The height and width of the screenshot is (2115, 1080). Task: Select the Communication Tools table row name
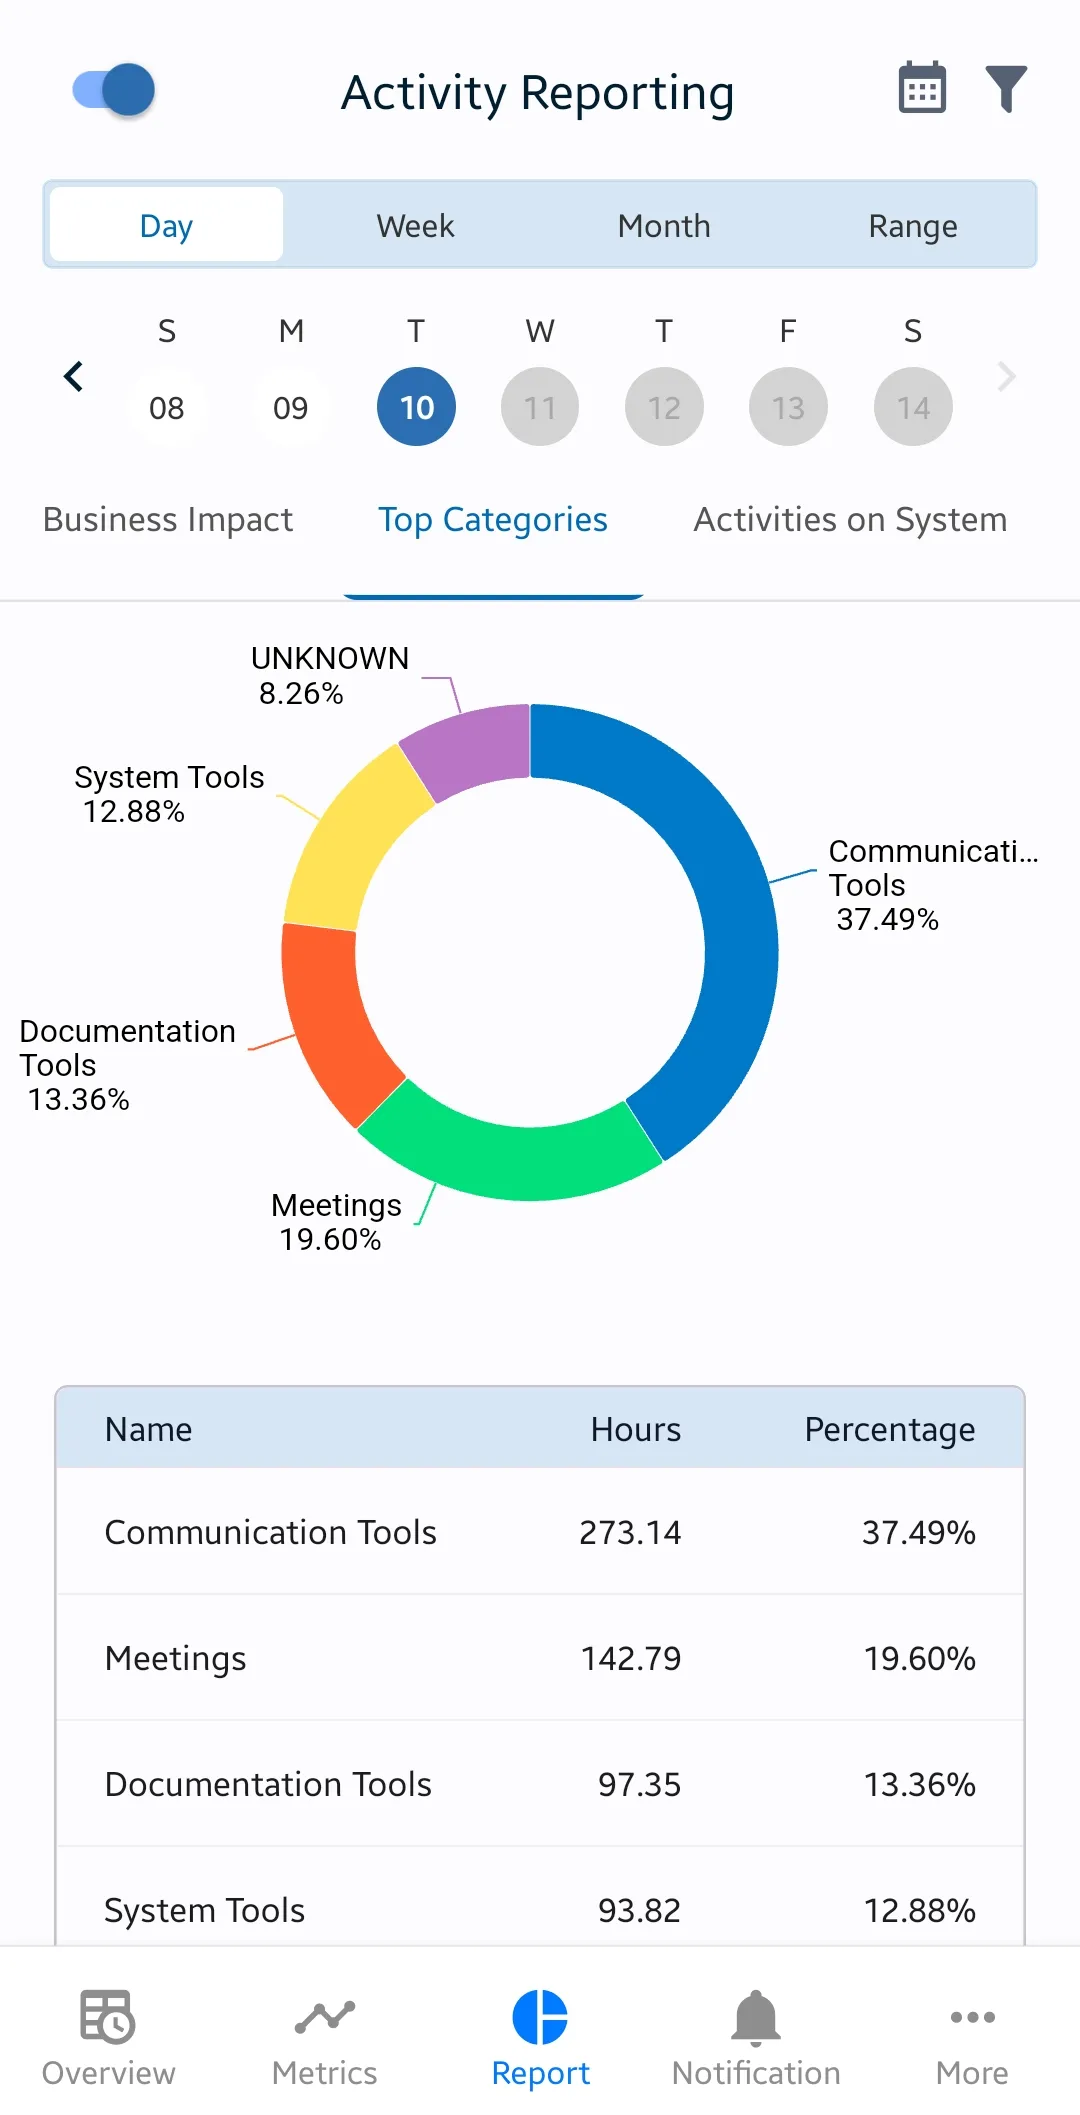tap(271, 1532)
